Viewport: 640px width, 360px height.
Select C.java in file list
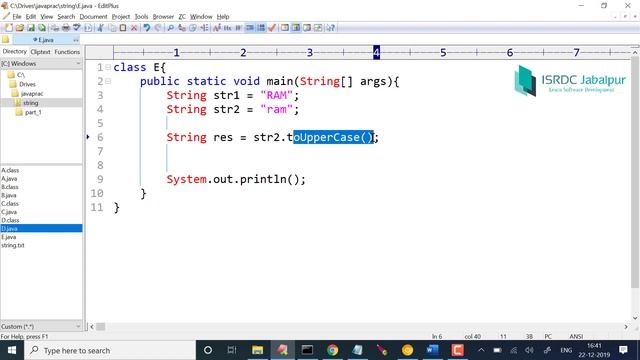[9, 212]
